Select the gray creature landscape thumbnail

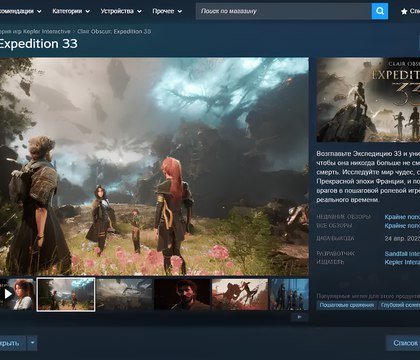click(124, 294)
